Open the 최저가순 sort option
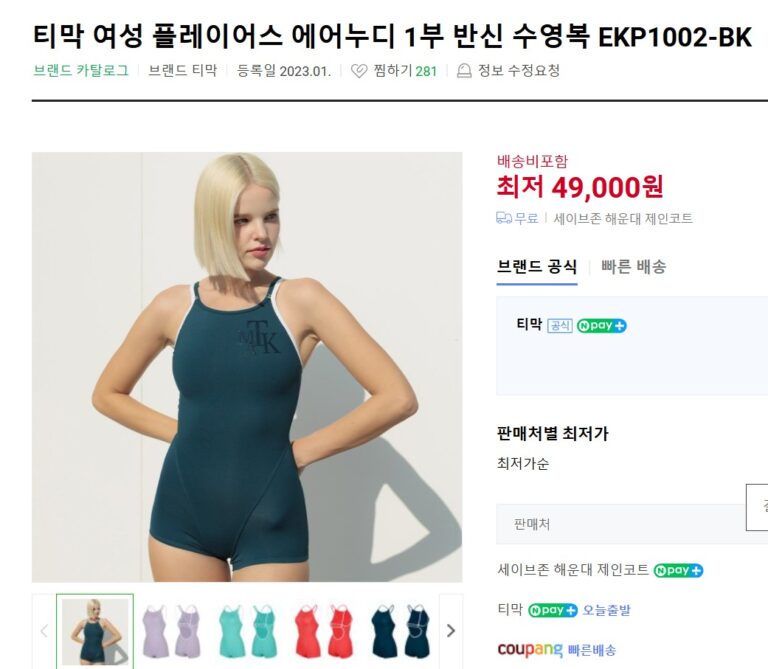The width and height of the screenshot is (768, 669). [x=523, y=463]
